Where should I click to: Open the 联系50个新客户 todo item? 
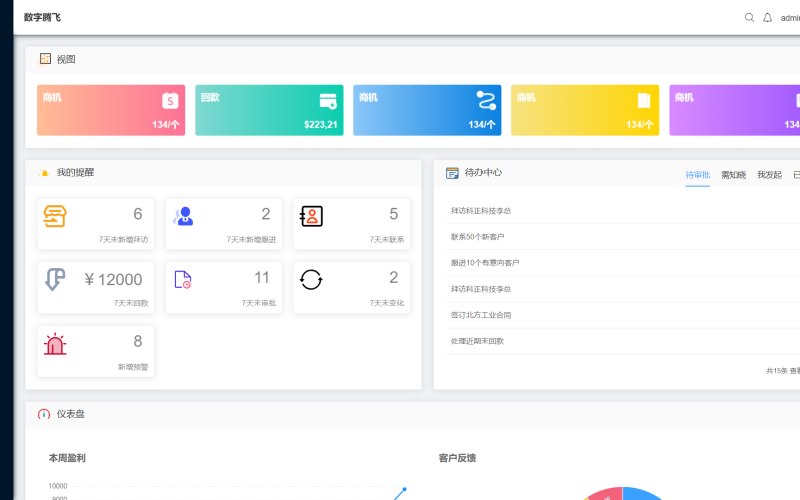click(477, 237)
